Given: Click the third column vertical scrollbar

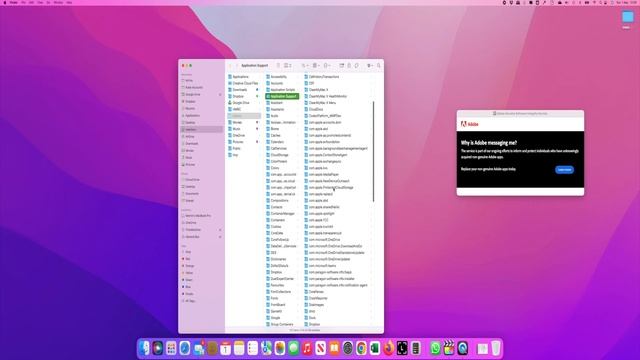Looking at the screenshot, I should (373, 151).
